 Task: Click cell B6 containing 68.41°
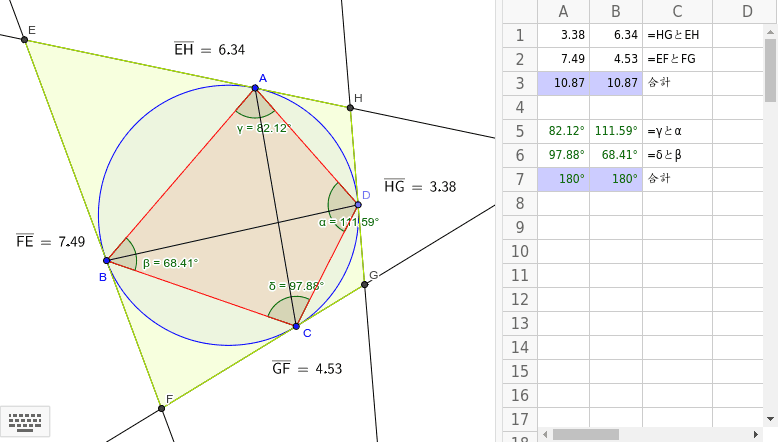[x=616, y=155]
